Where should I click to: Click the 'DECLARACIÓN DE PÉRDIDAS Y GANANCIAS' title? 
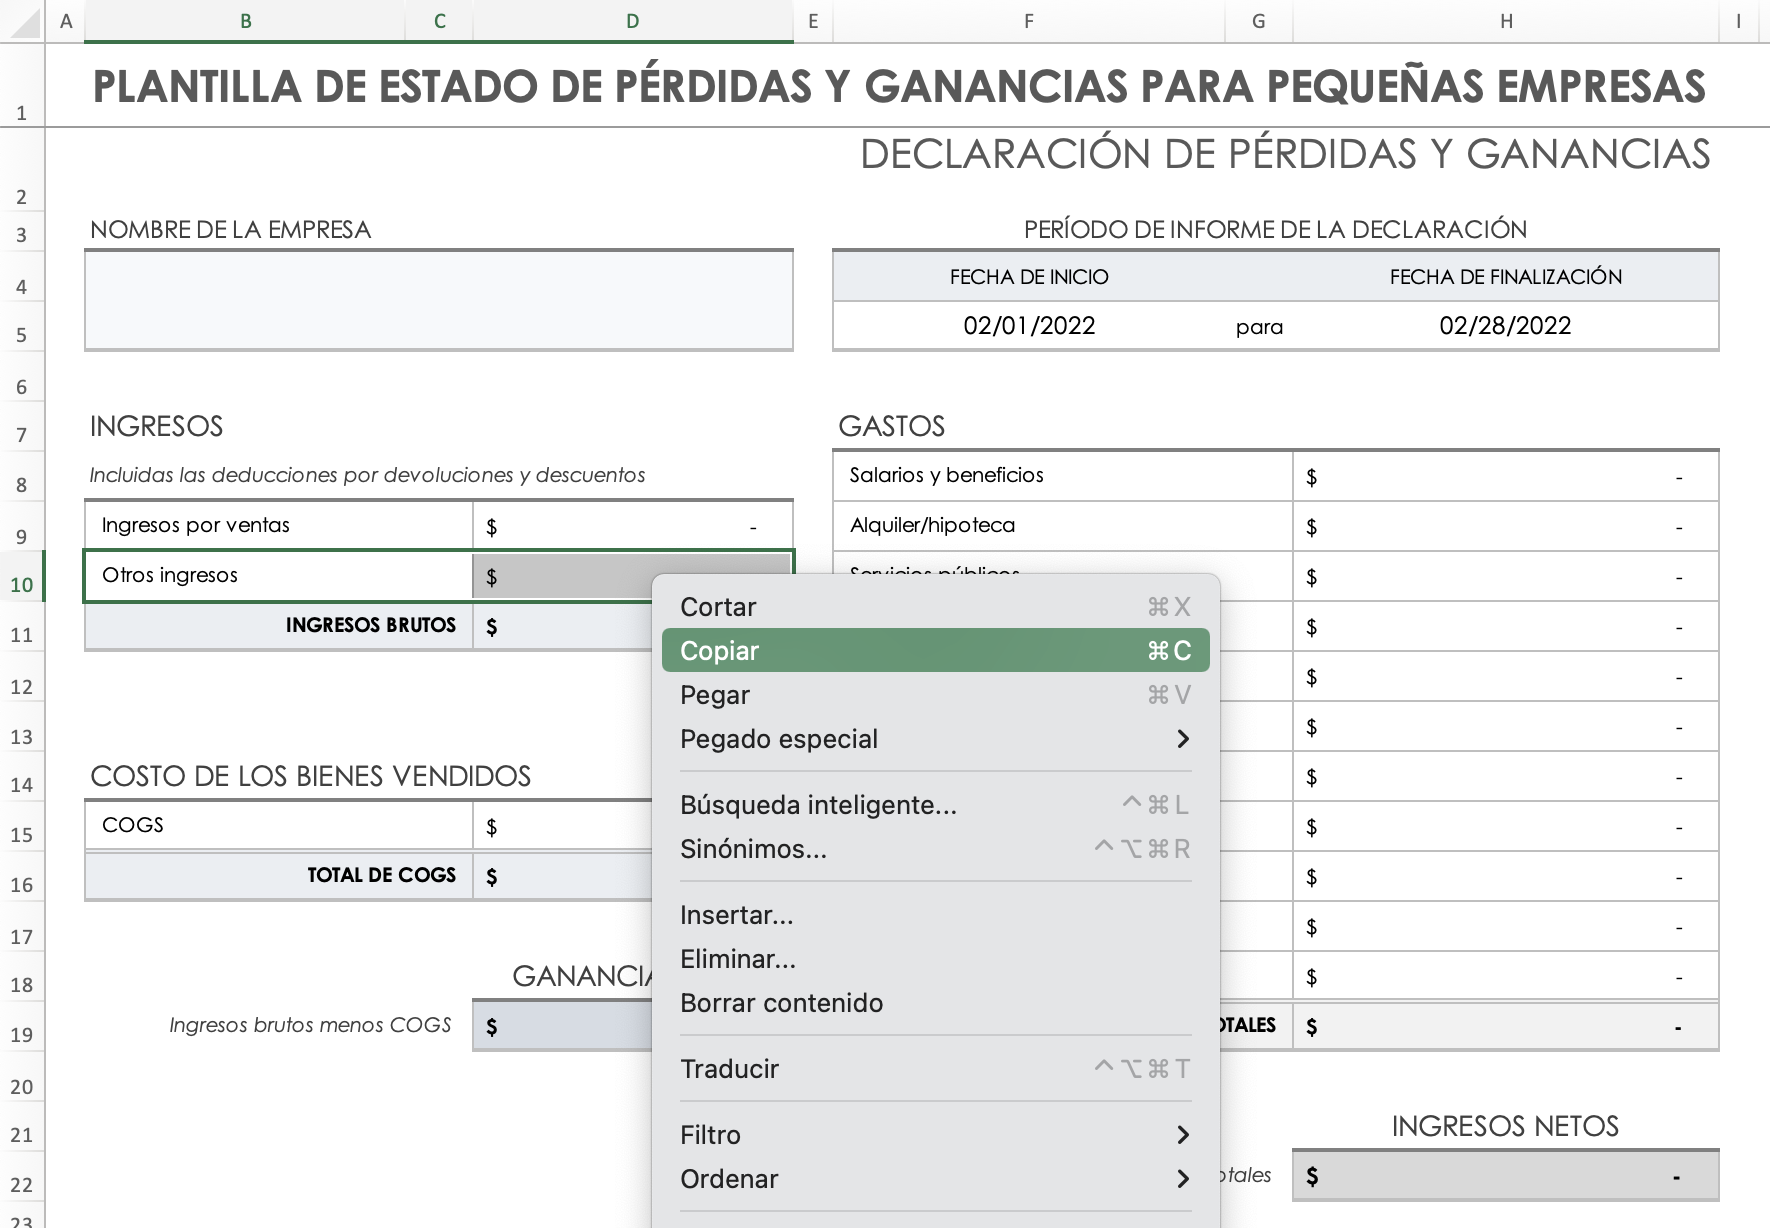point(1285,155)
